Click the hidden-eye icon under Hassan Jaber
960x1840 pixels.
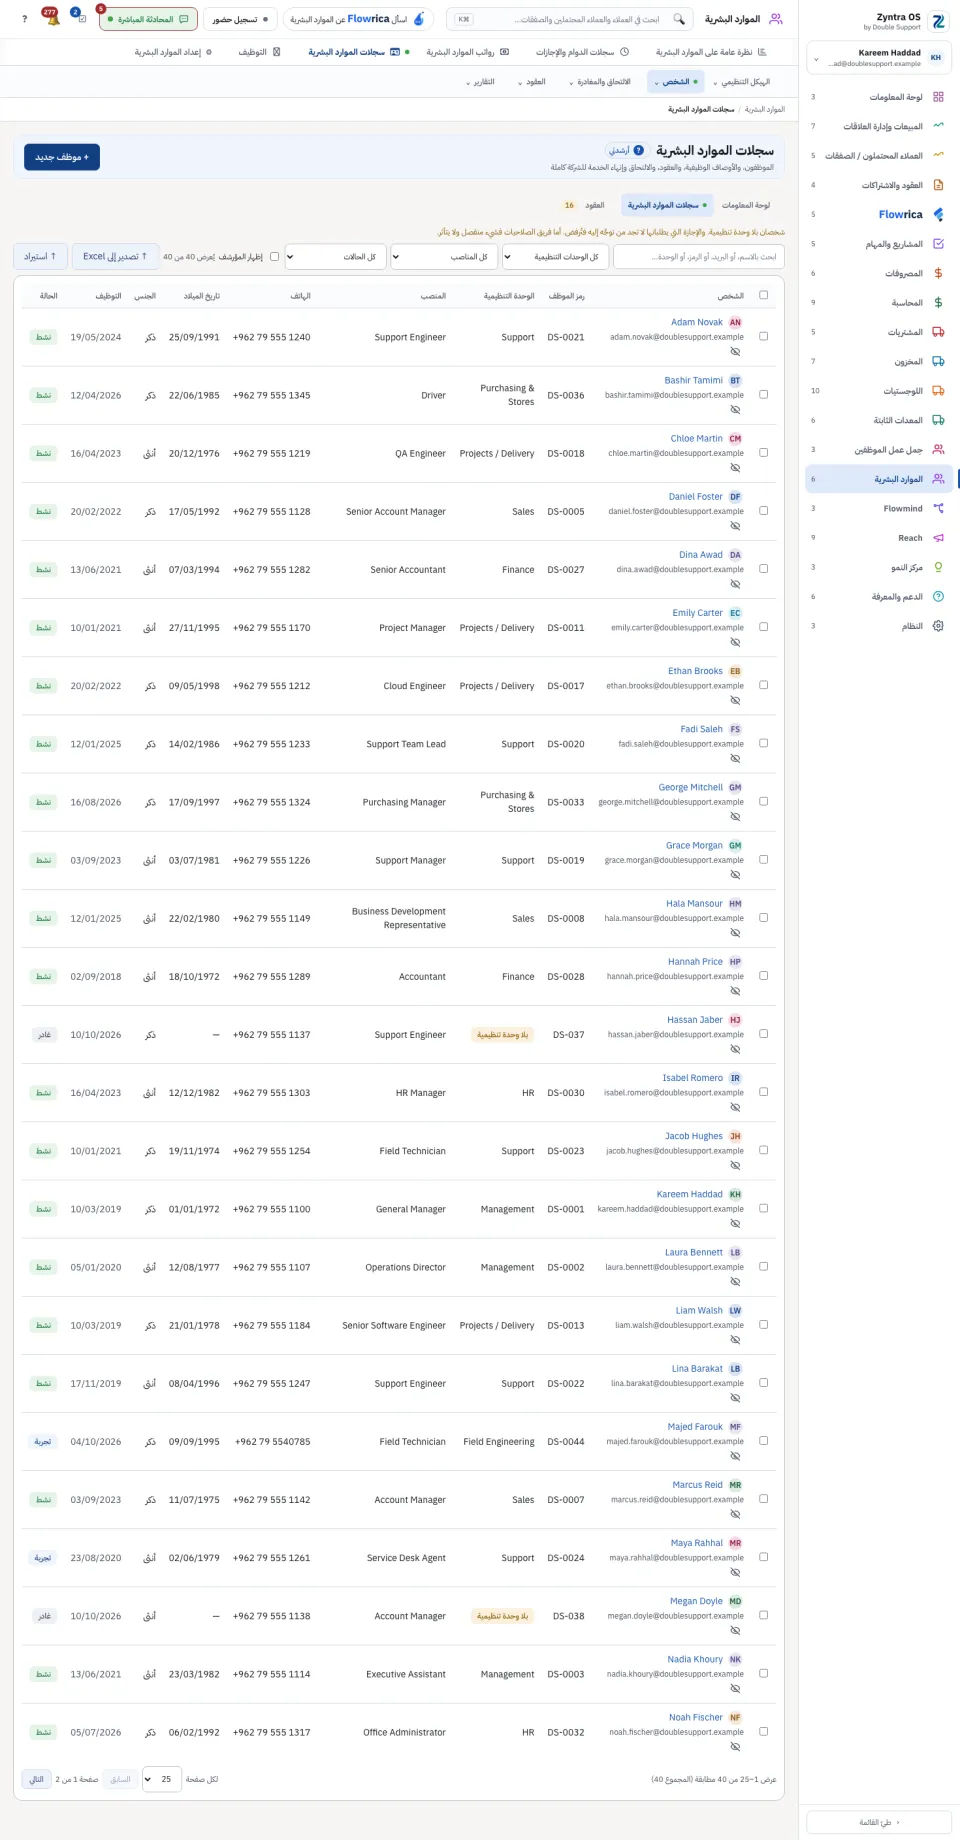735,1050
